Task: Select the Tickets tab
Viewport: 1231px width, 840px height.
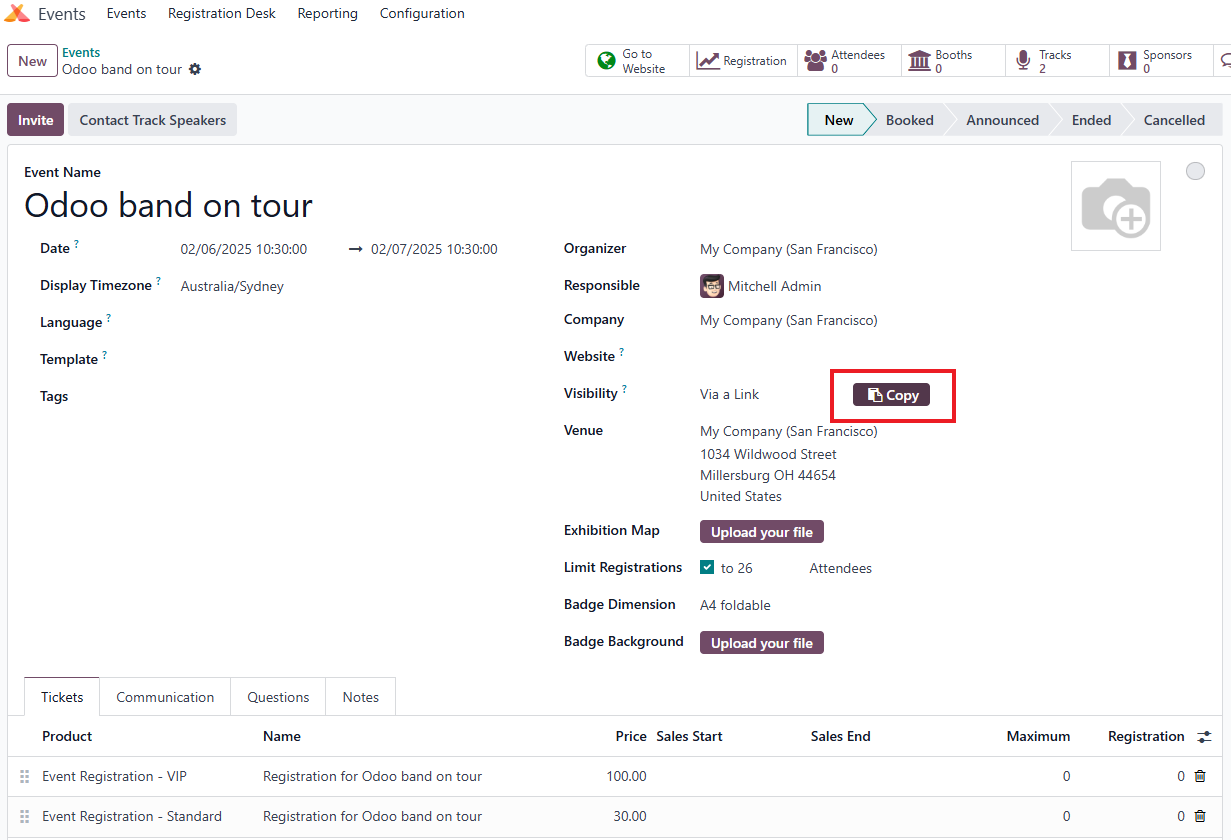Action: 62,697
